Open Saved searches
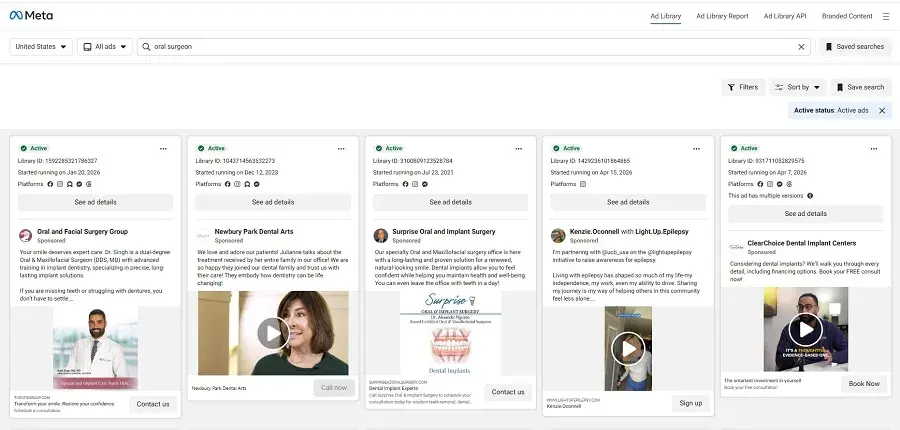Screen dimensions: 900x430 (855, 47)
